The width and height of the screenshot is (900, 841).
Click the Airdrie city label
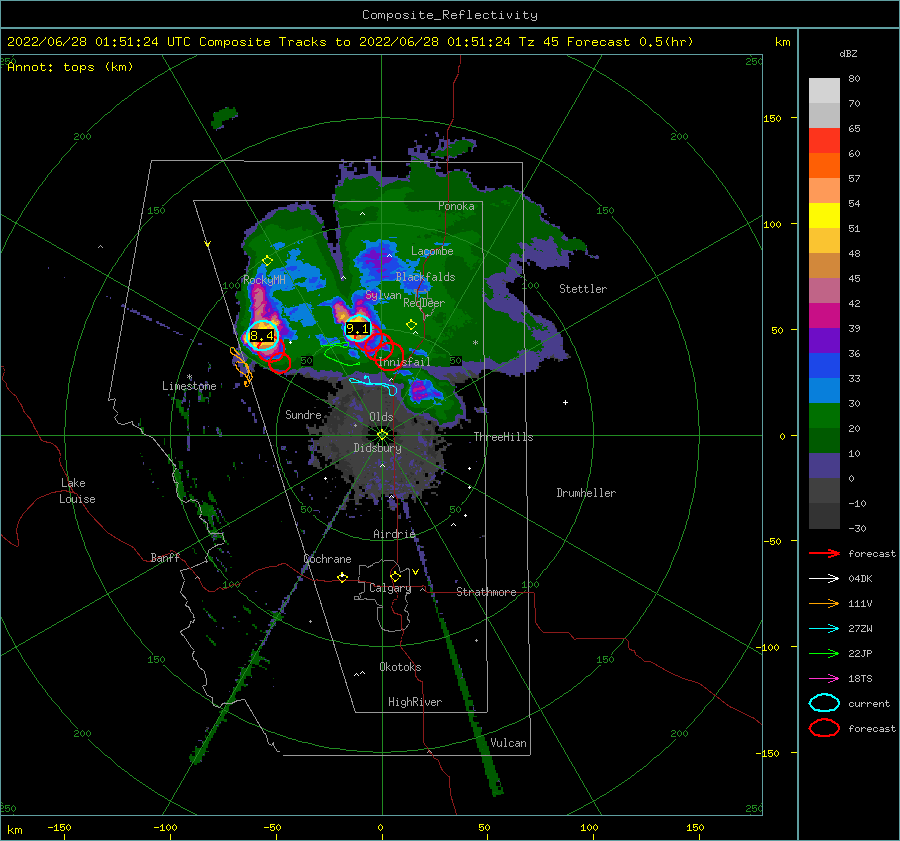tap(394, 534)
